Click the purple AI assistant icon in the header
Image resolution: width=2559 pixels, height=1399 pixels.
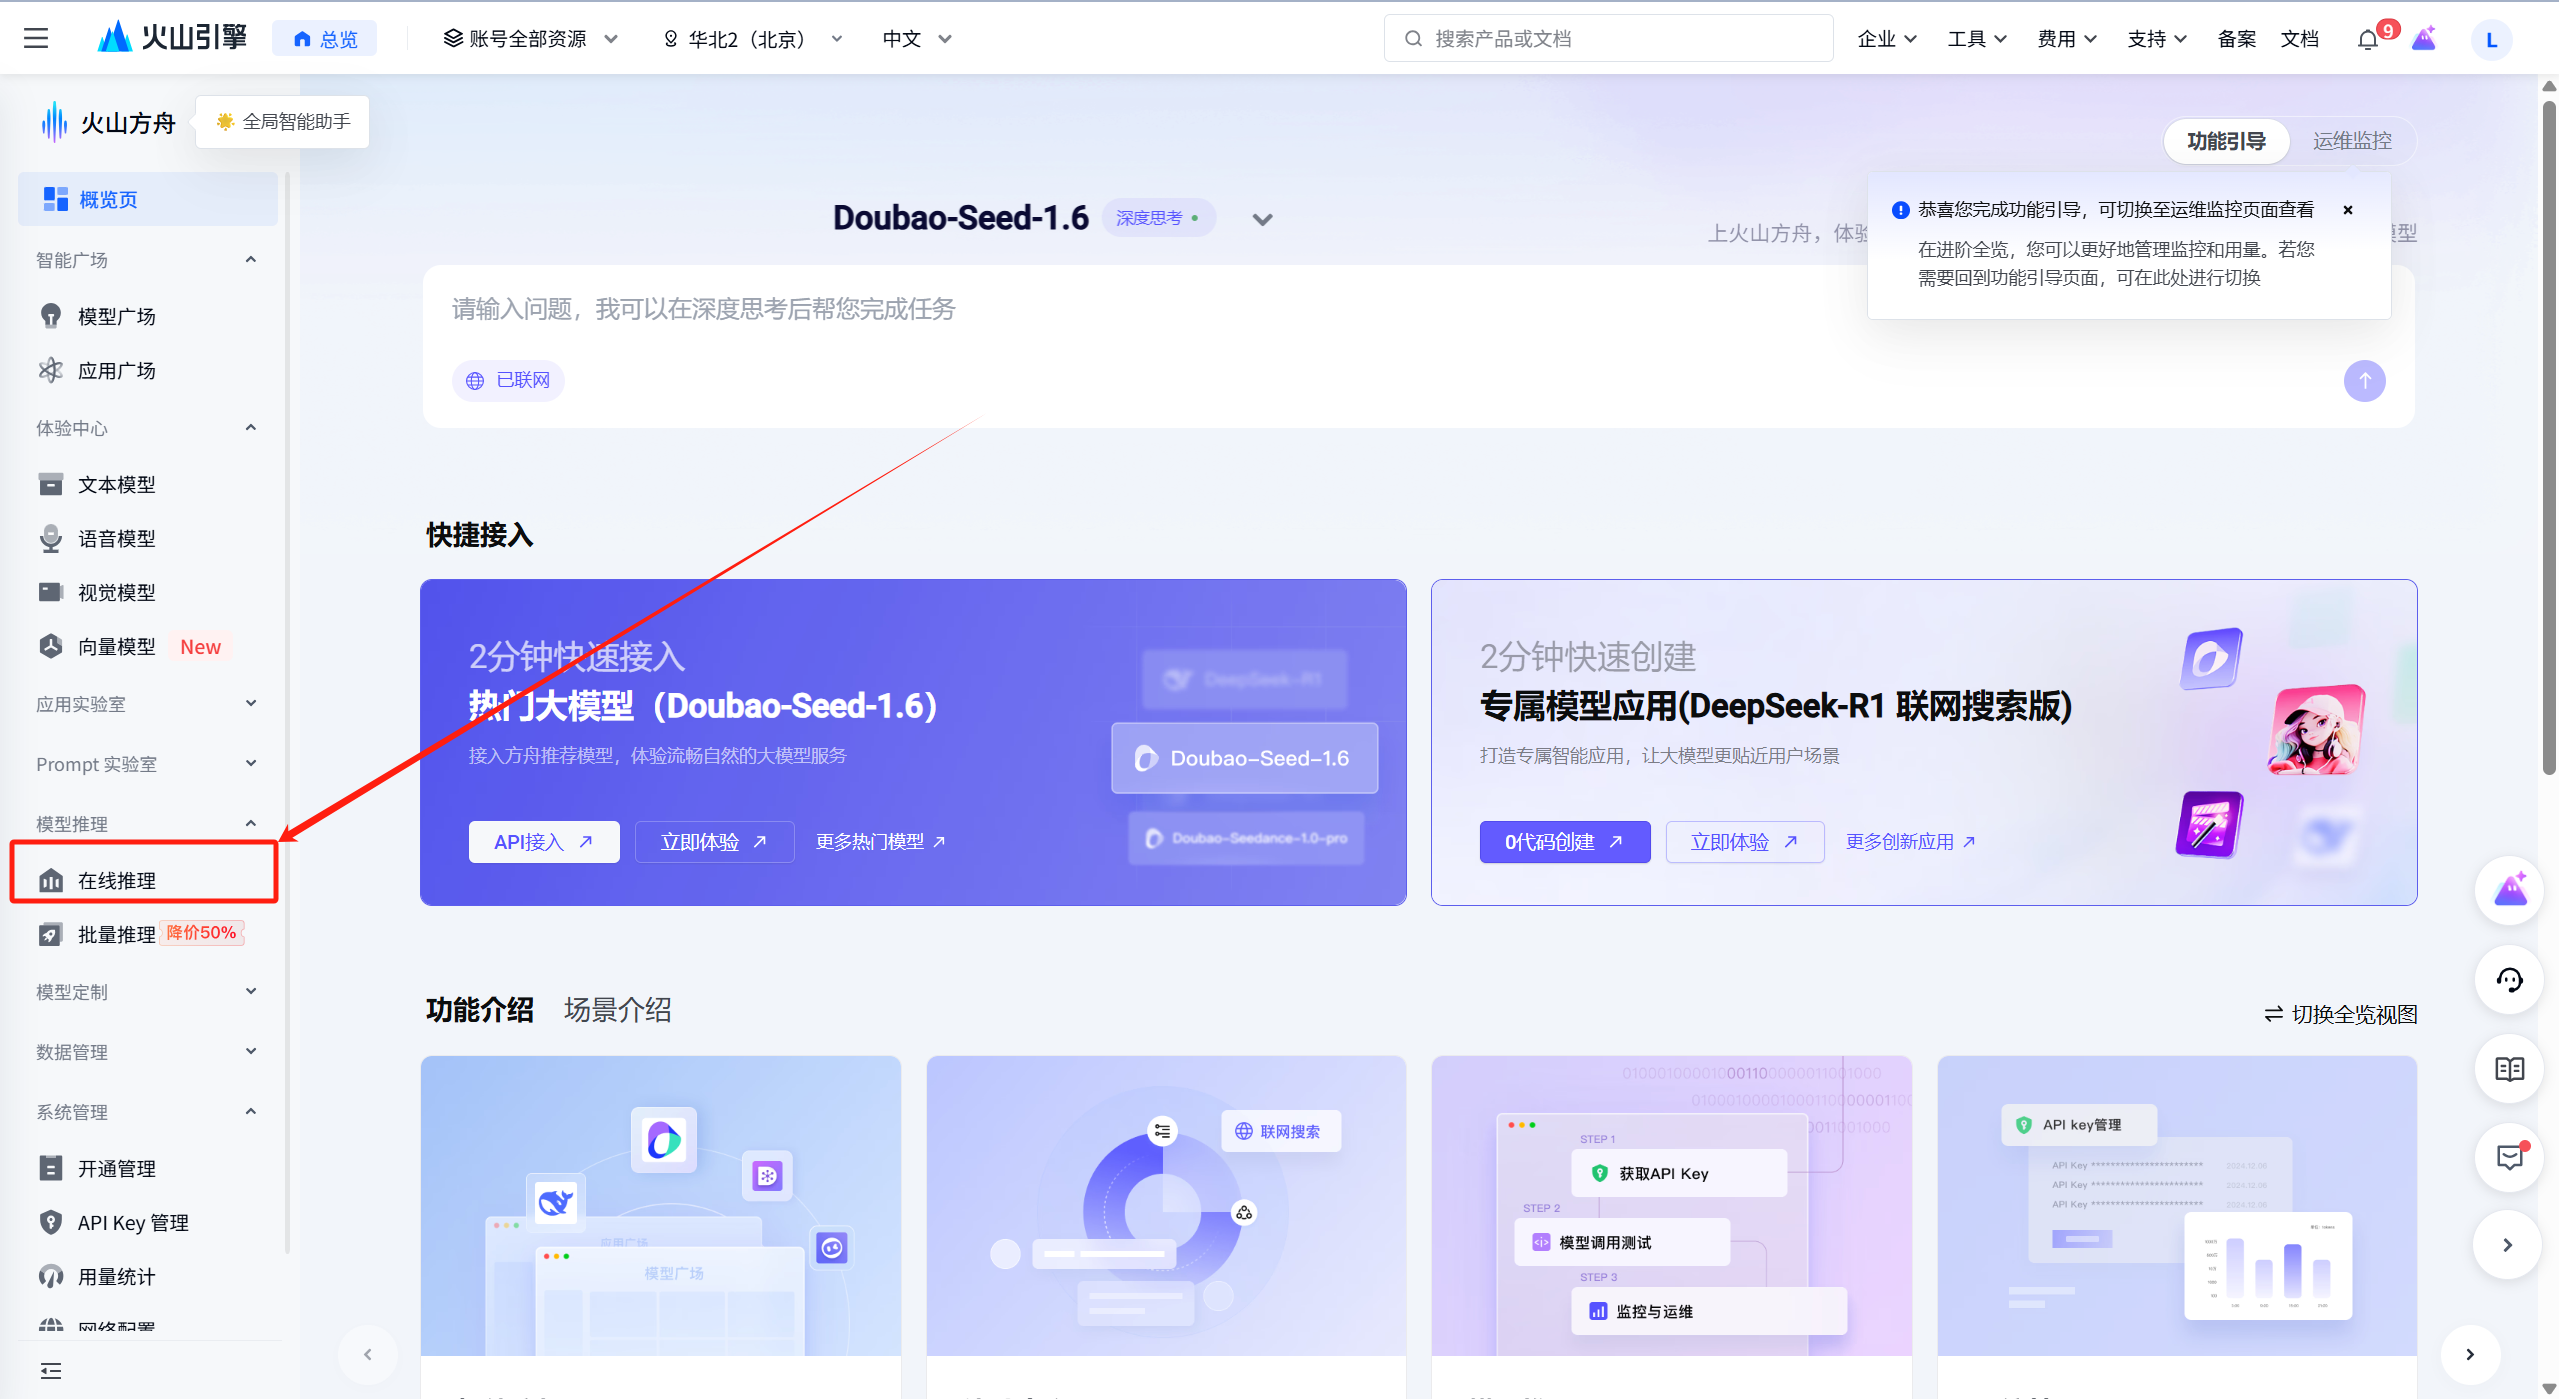point(2424,39)
